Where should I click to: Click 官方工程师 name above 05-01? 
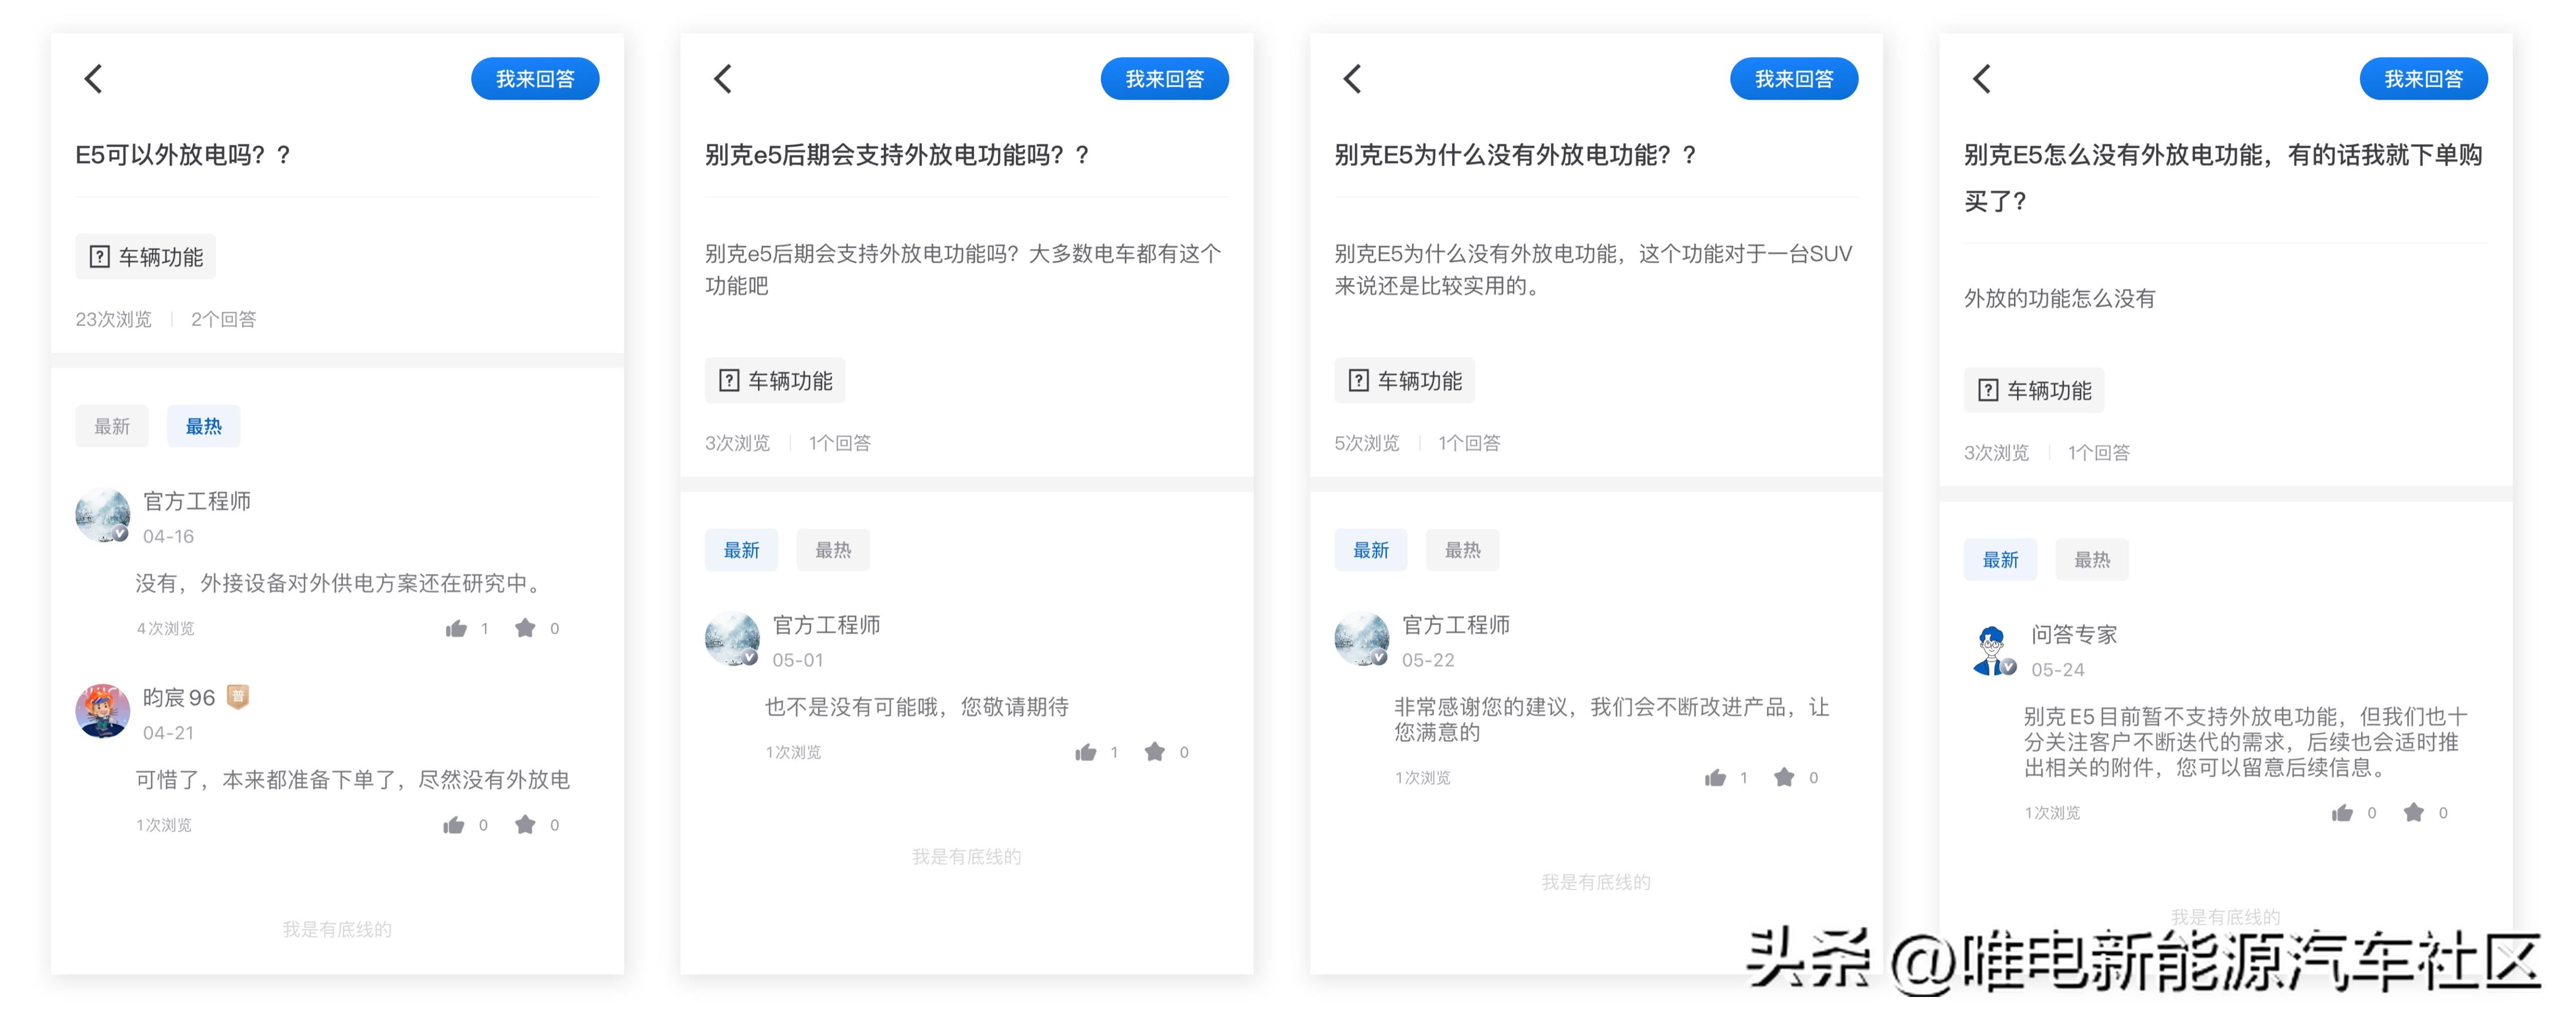click(x=826, y=625)
